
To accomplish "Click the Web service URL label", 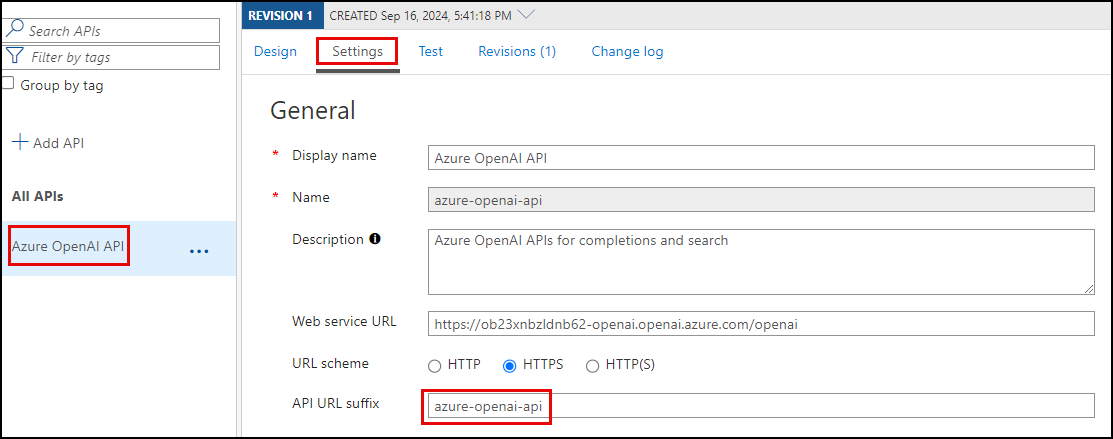I will (x=344, y=320).
